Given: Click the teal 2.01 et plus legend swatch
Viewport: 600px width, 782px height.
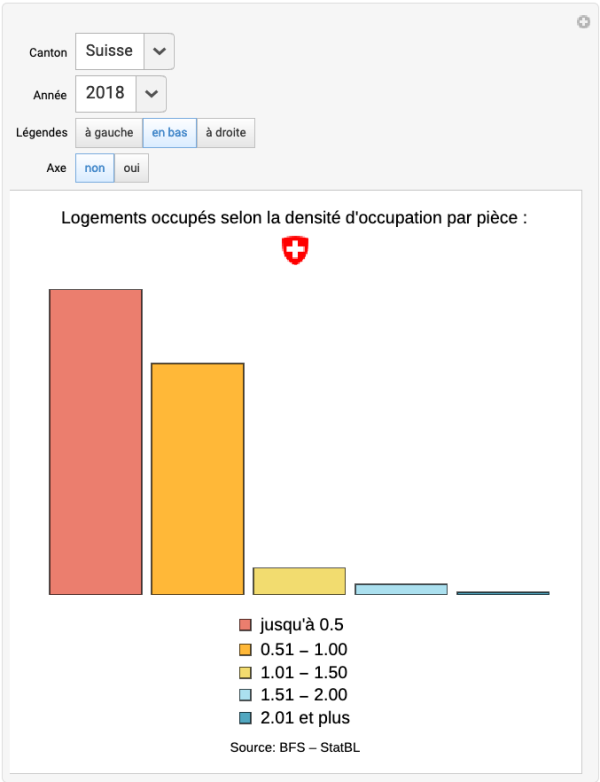Looking at the screenshot, I should click(x=245, y=718).
